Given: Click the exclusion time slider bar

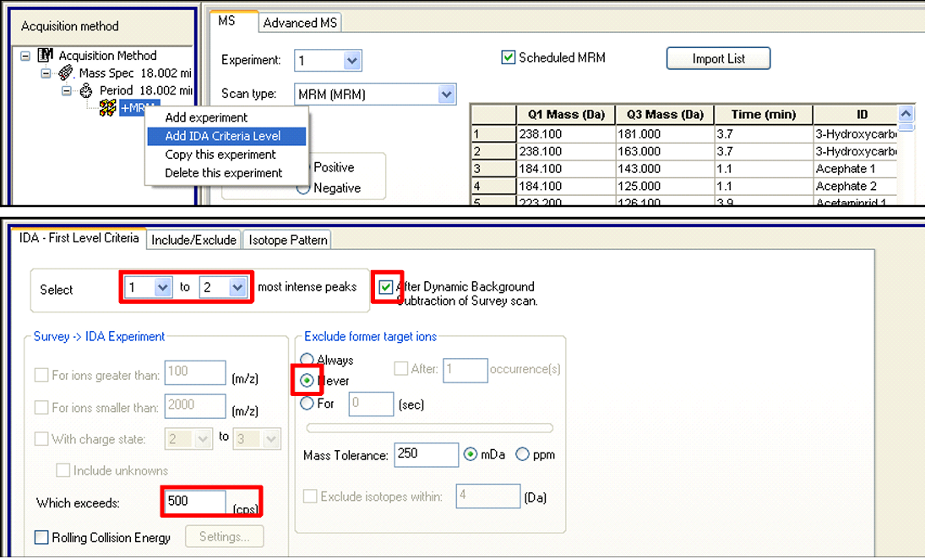Looking at the screenshot, I should tap(429, 428).
